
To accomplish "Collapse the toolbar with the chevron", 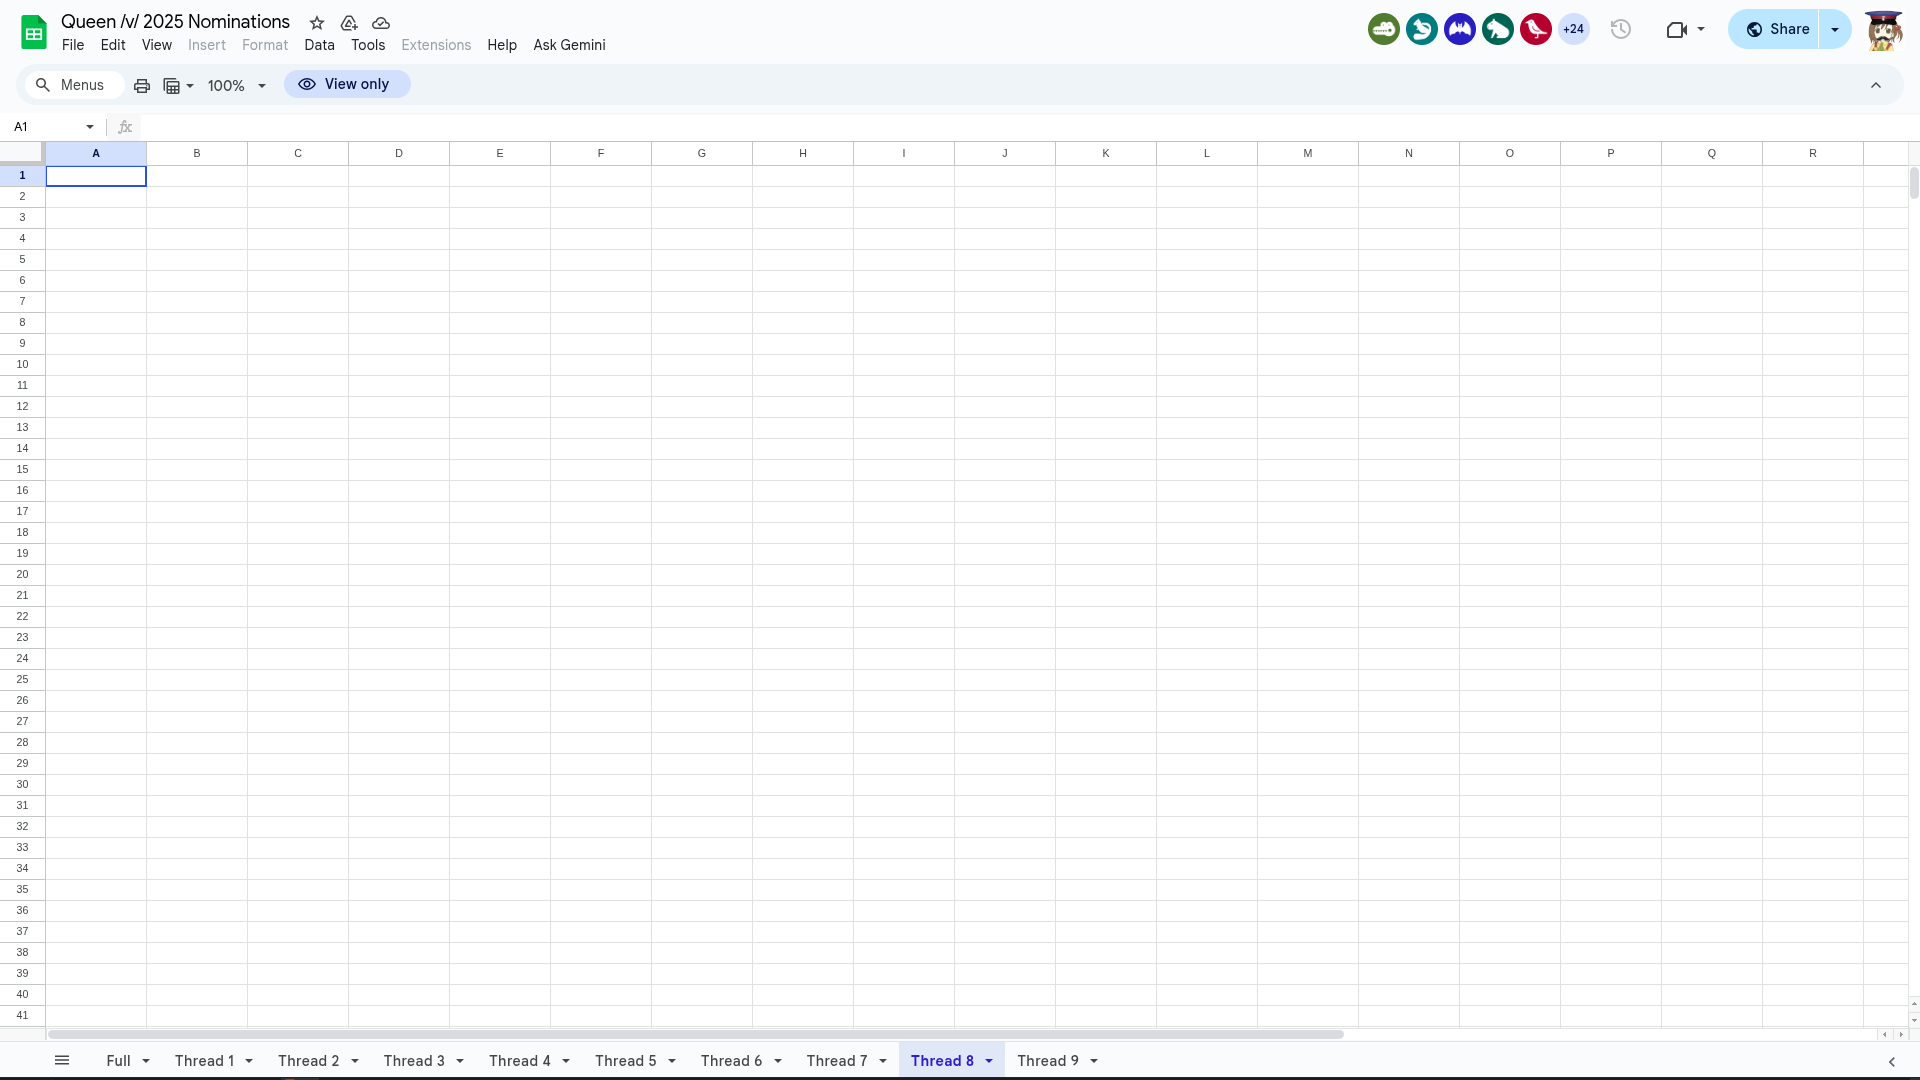I will 1876,86.
